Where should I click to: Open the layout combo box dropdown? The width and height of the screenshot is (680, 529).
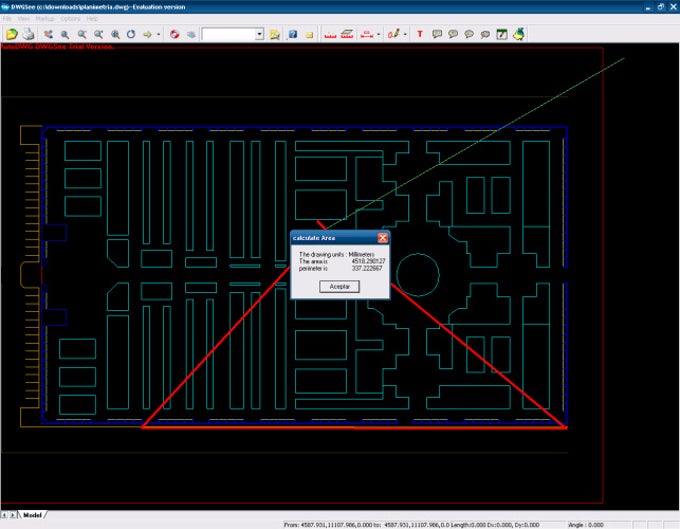[x=259, y=34]
